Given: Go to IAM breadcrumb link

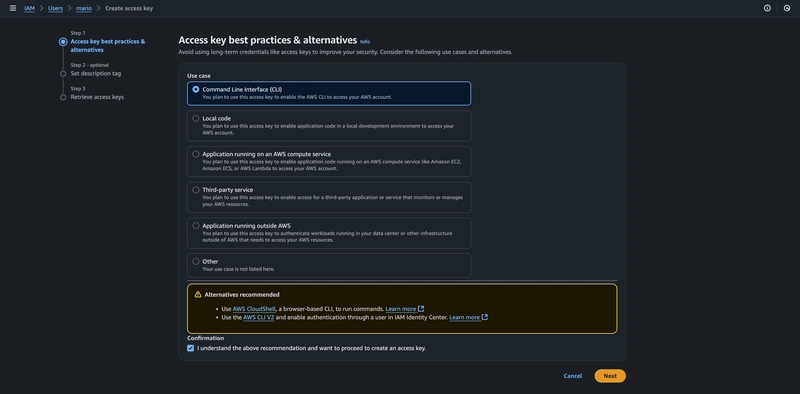Looking at the screenshot, I should click(x=30, y=8).
